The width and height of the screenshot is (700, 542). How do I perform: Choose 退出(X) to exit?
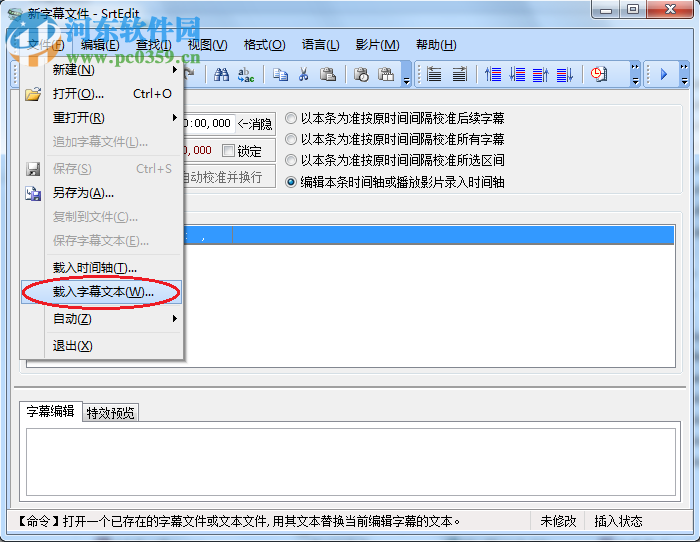[102, 346]
